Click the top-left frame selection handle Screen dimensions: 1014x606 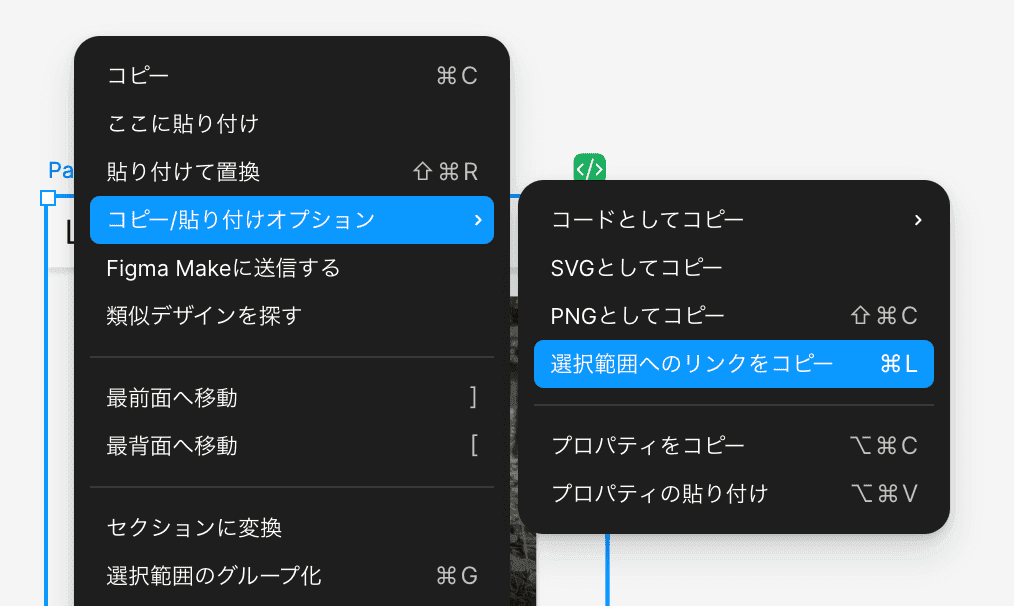47,198
